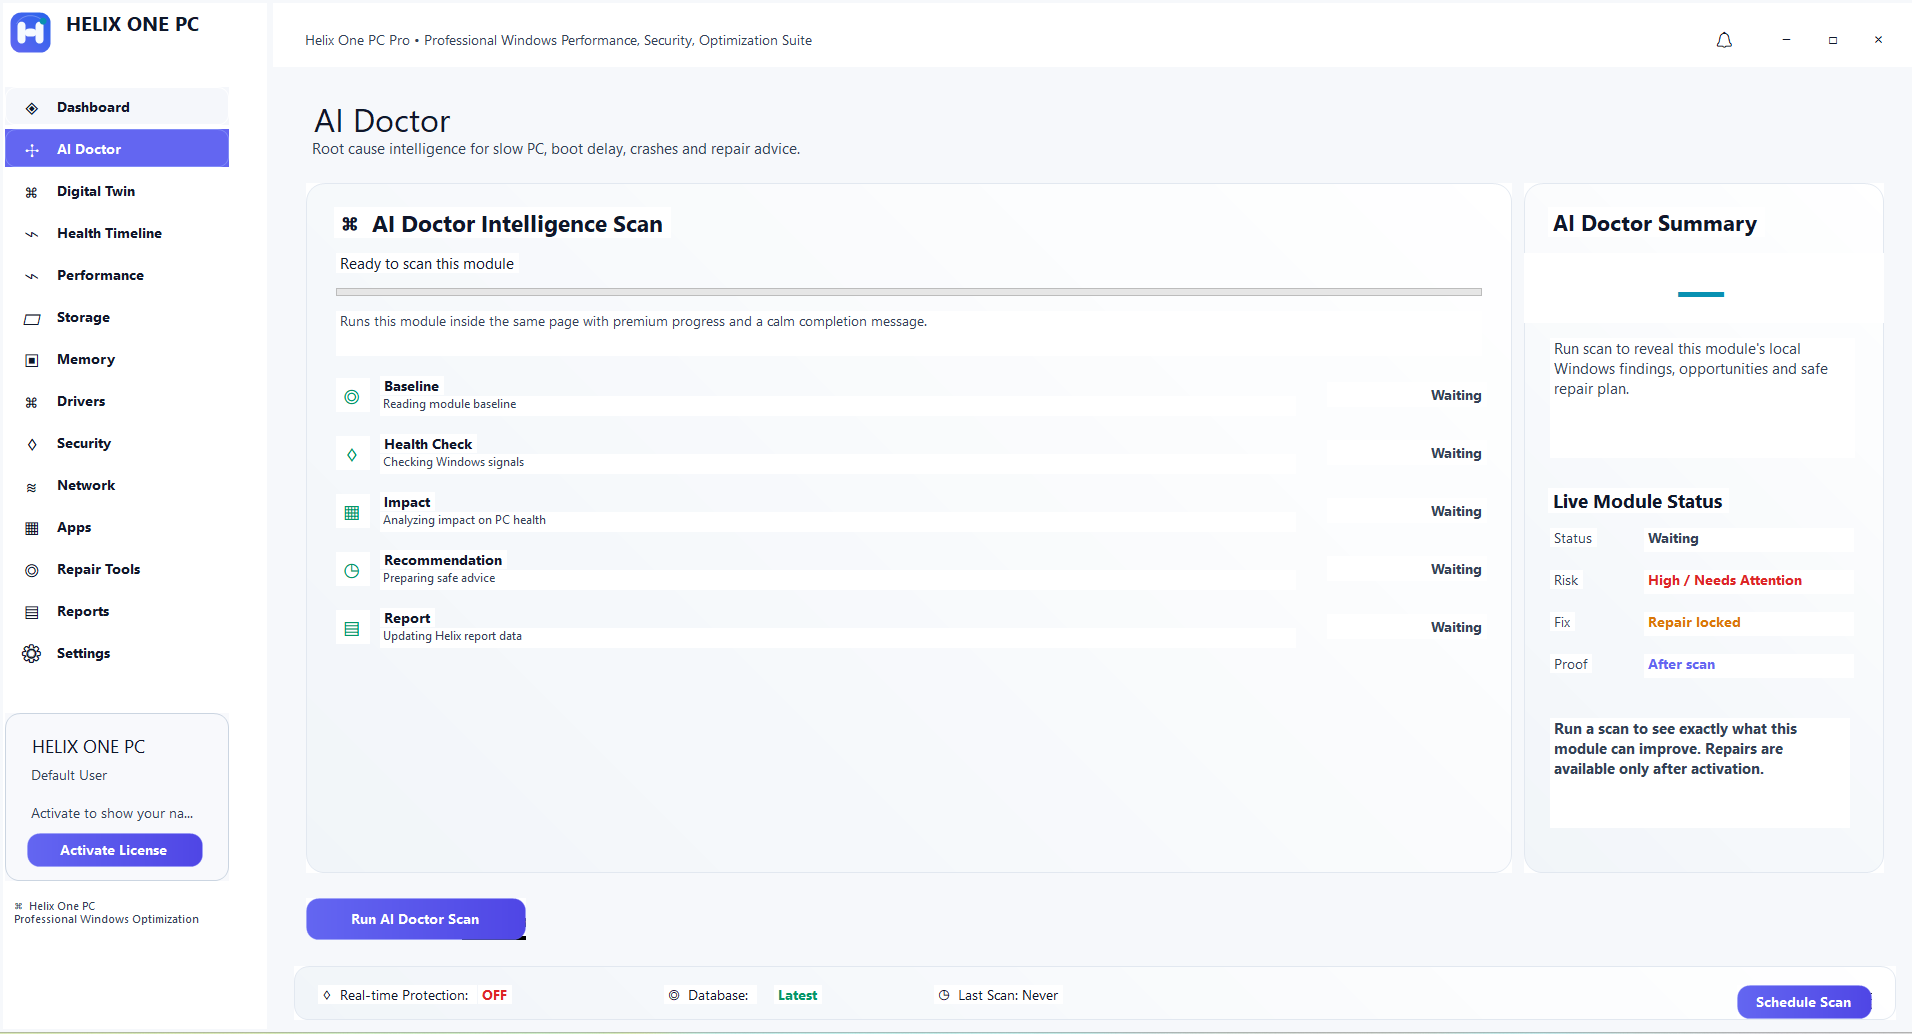Click the Repair Tools circle icon
1912x1034 pixels.
32,570
